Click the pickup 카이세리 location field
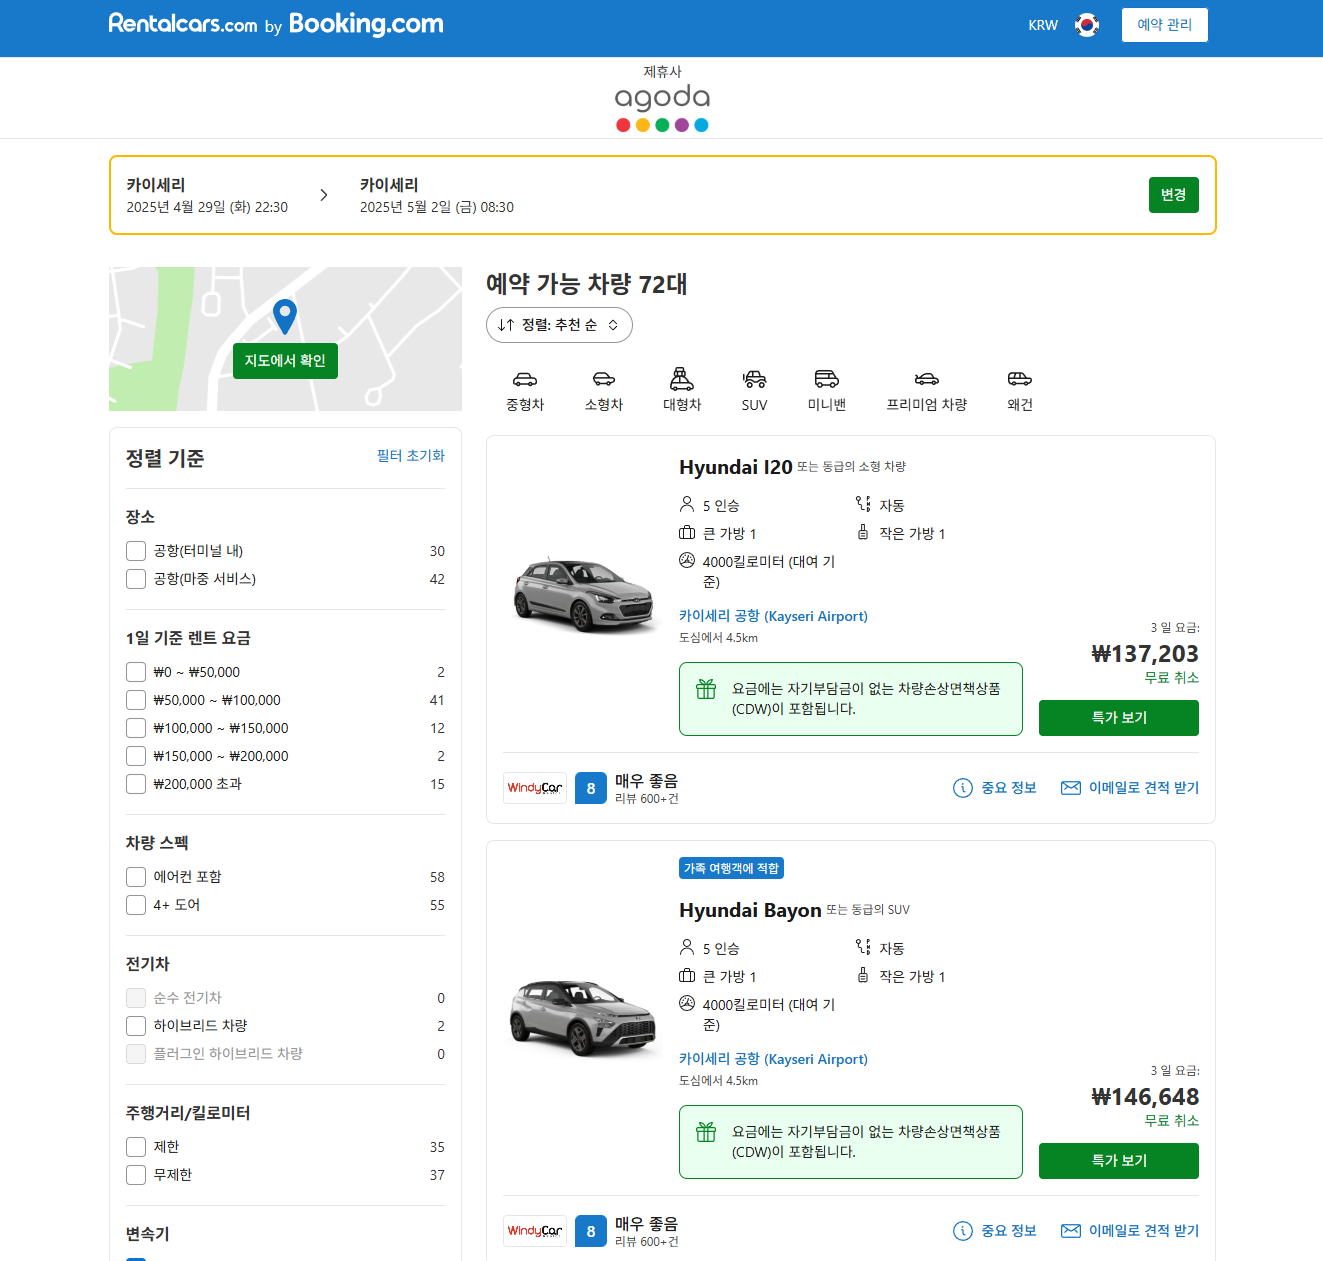The height and width of the screenshot is (1261, 1323). (x=207, y=195)
